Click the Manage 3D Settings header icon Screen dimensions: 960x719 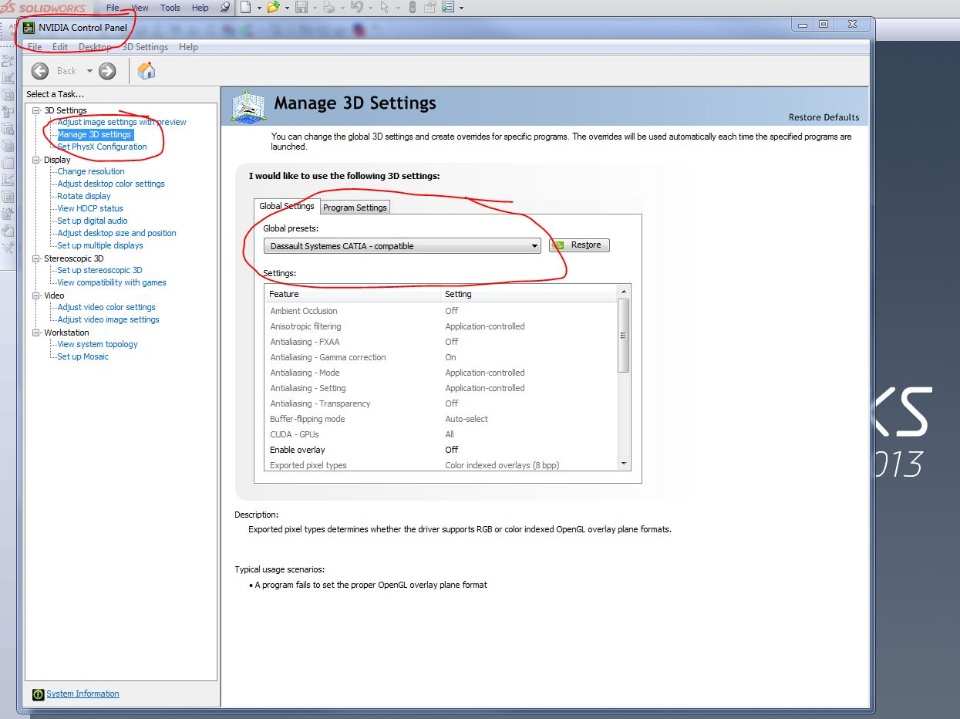[248, 107]
